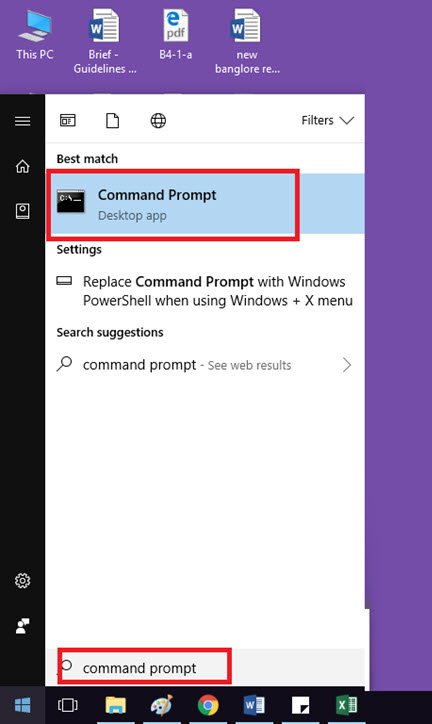Select the B4-1-a PDF desktop file

[175, 35]
